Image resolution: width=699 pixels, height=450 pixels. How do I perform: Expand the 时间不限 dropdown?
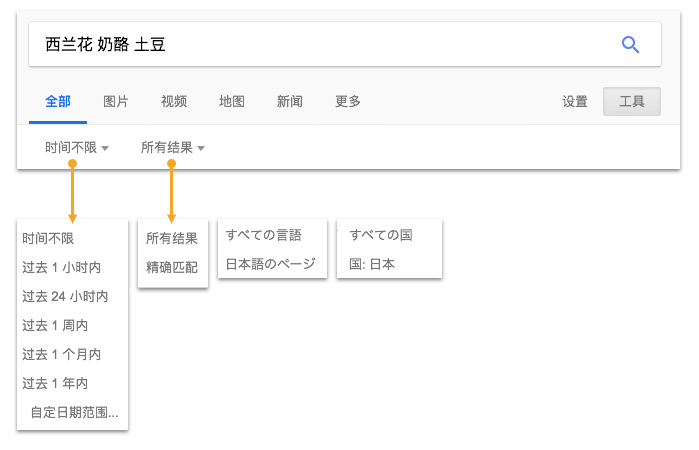(x=77, y=148)
